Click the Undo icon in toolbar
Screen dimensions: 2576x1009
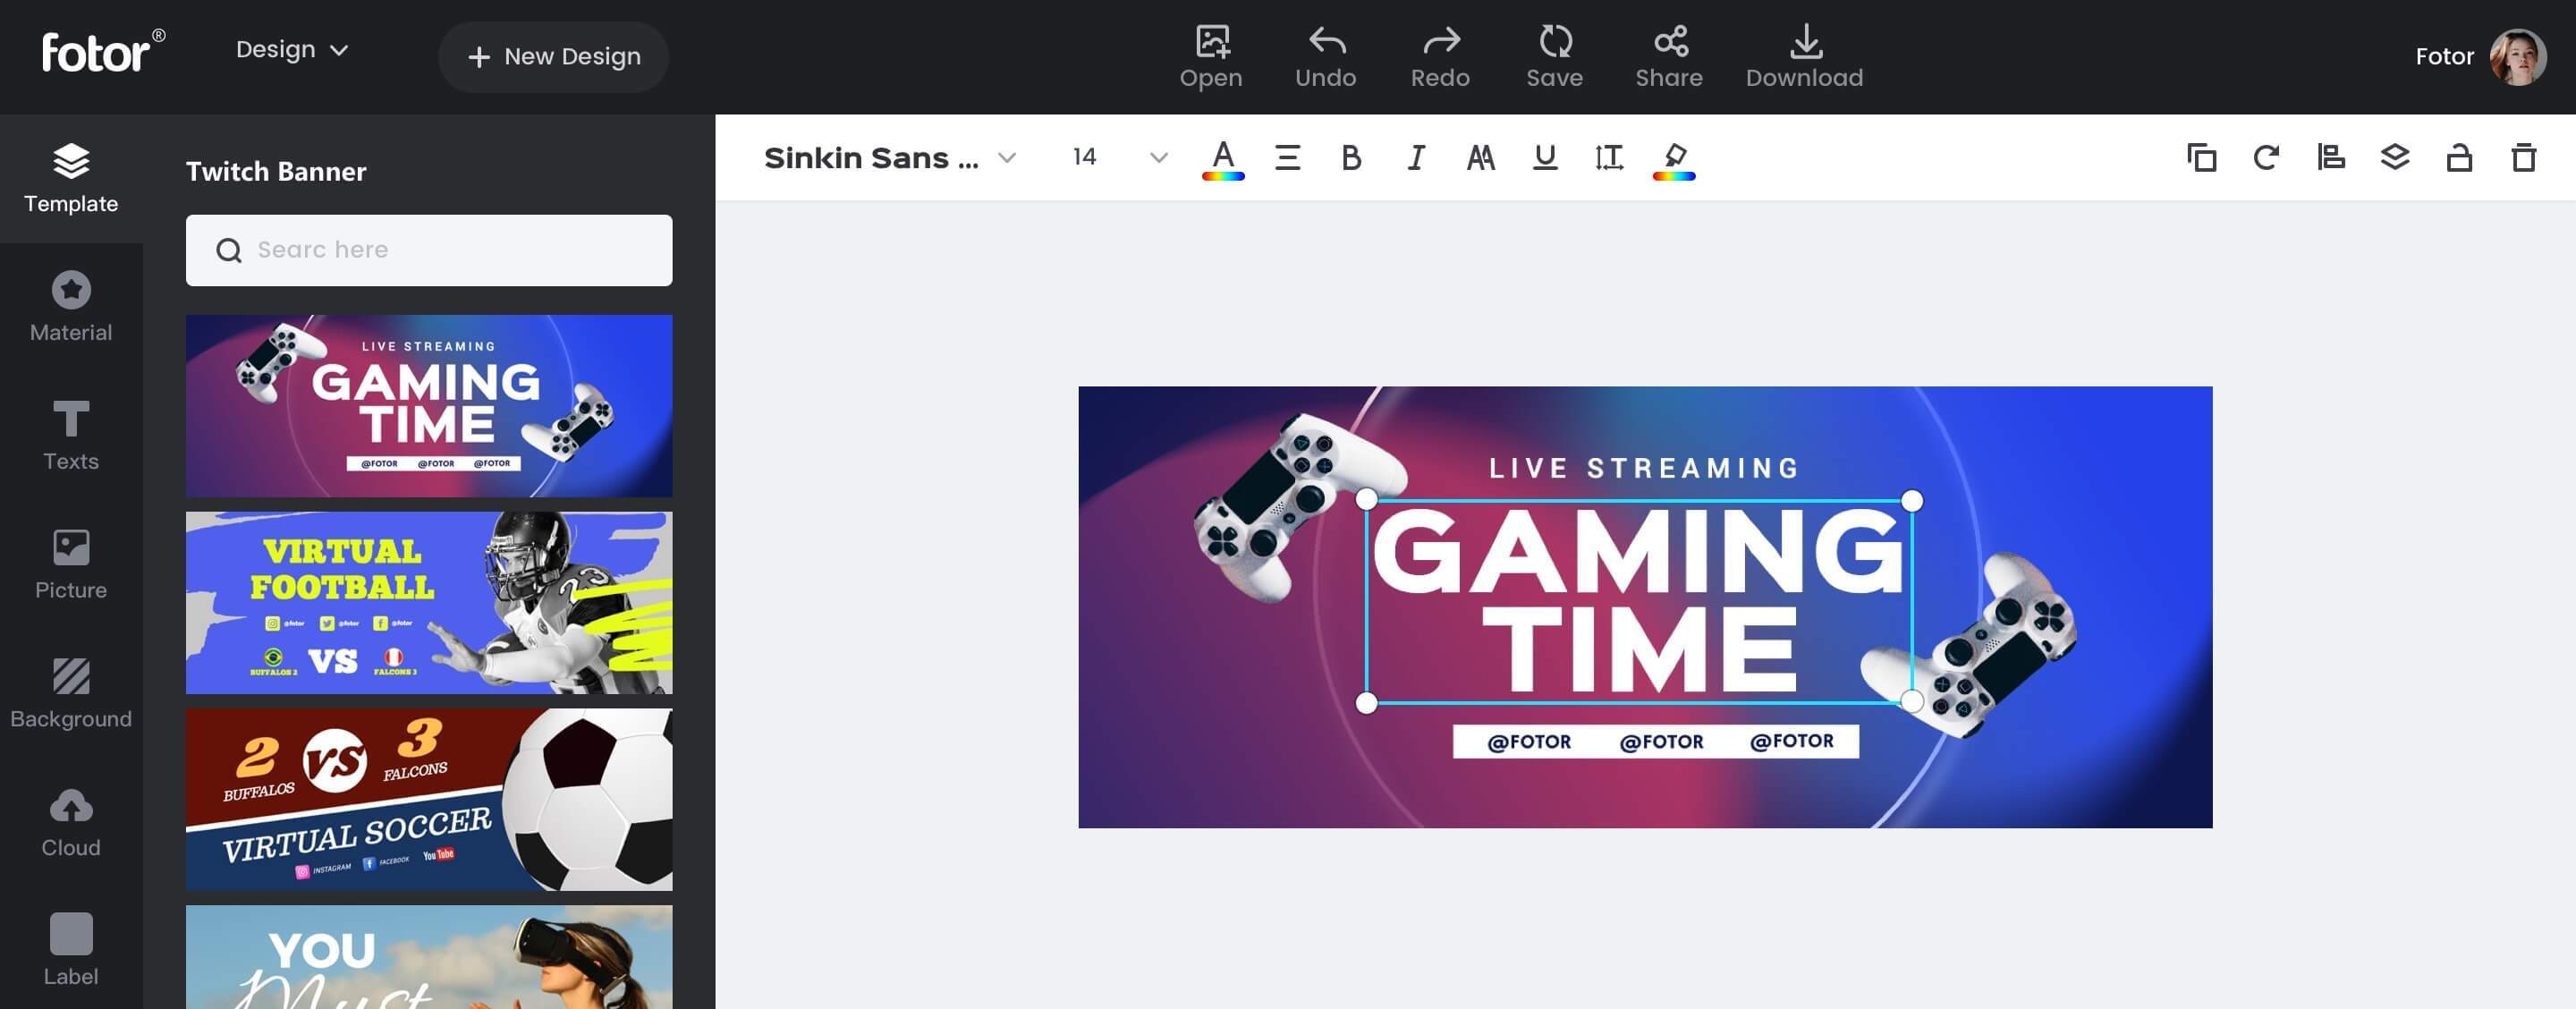pyautogui.click(x=1326, y=55)
